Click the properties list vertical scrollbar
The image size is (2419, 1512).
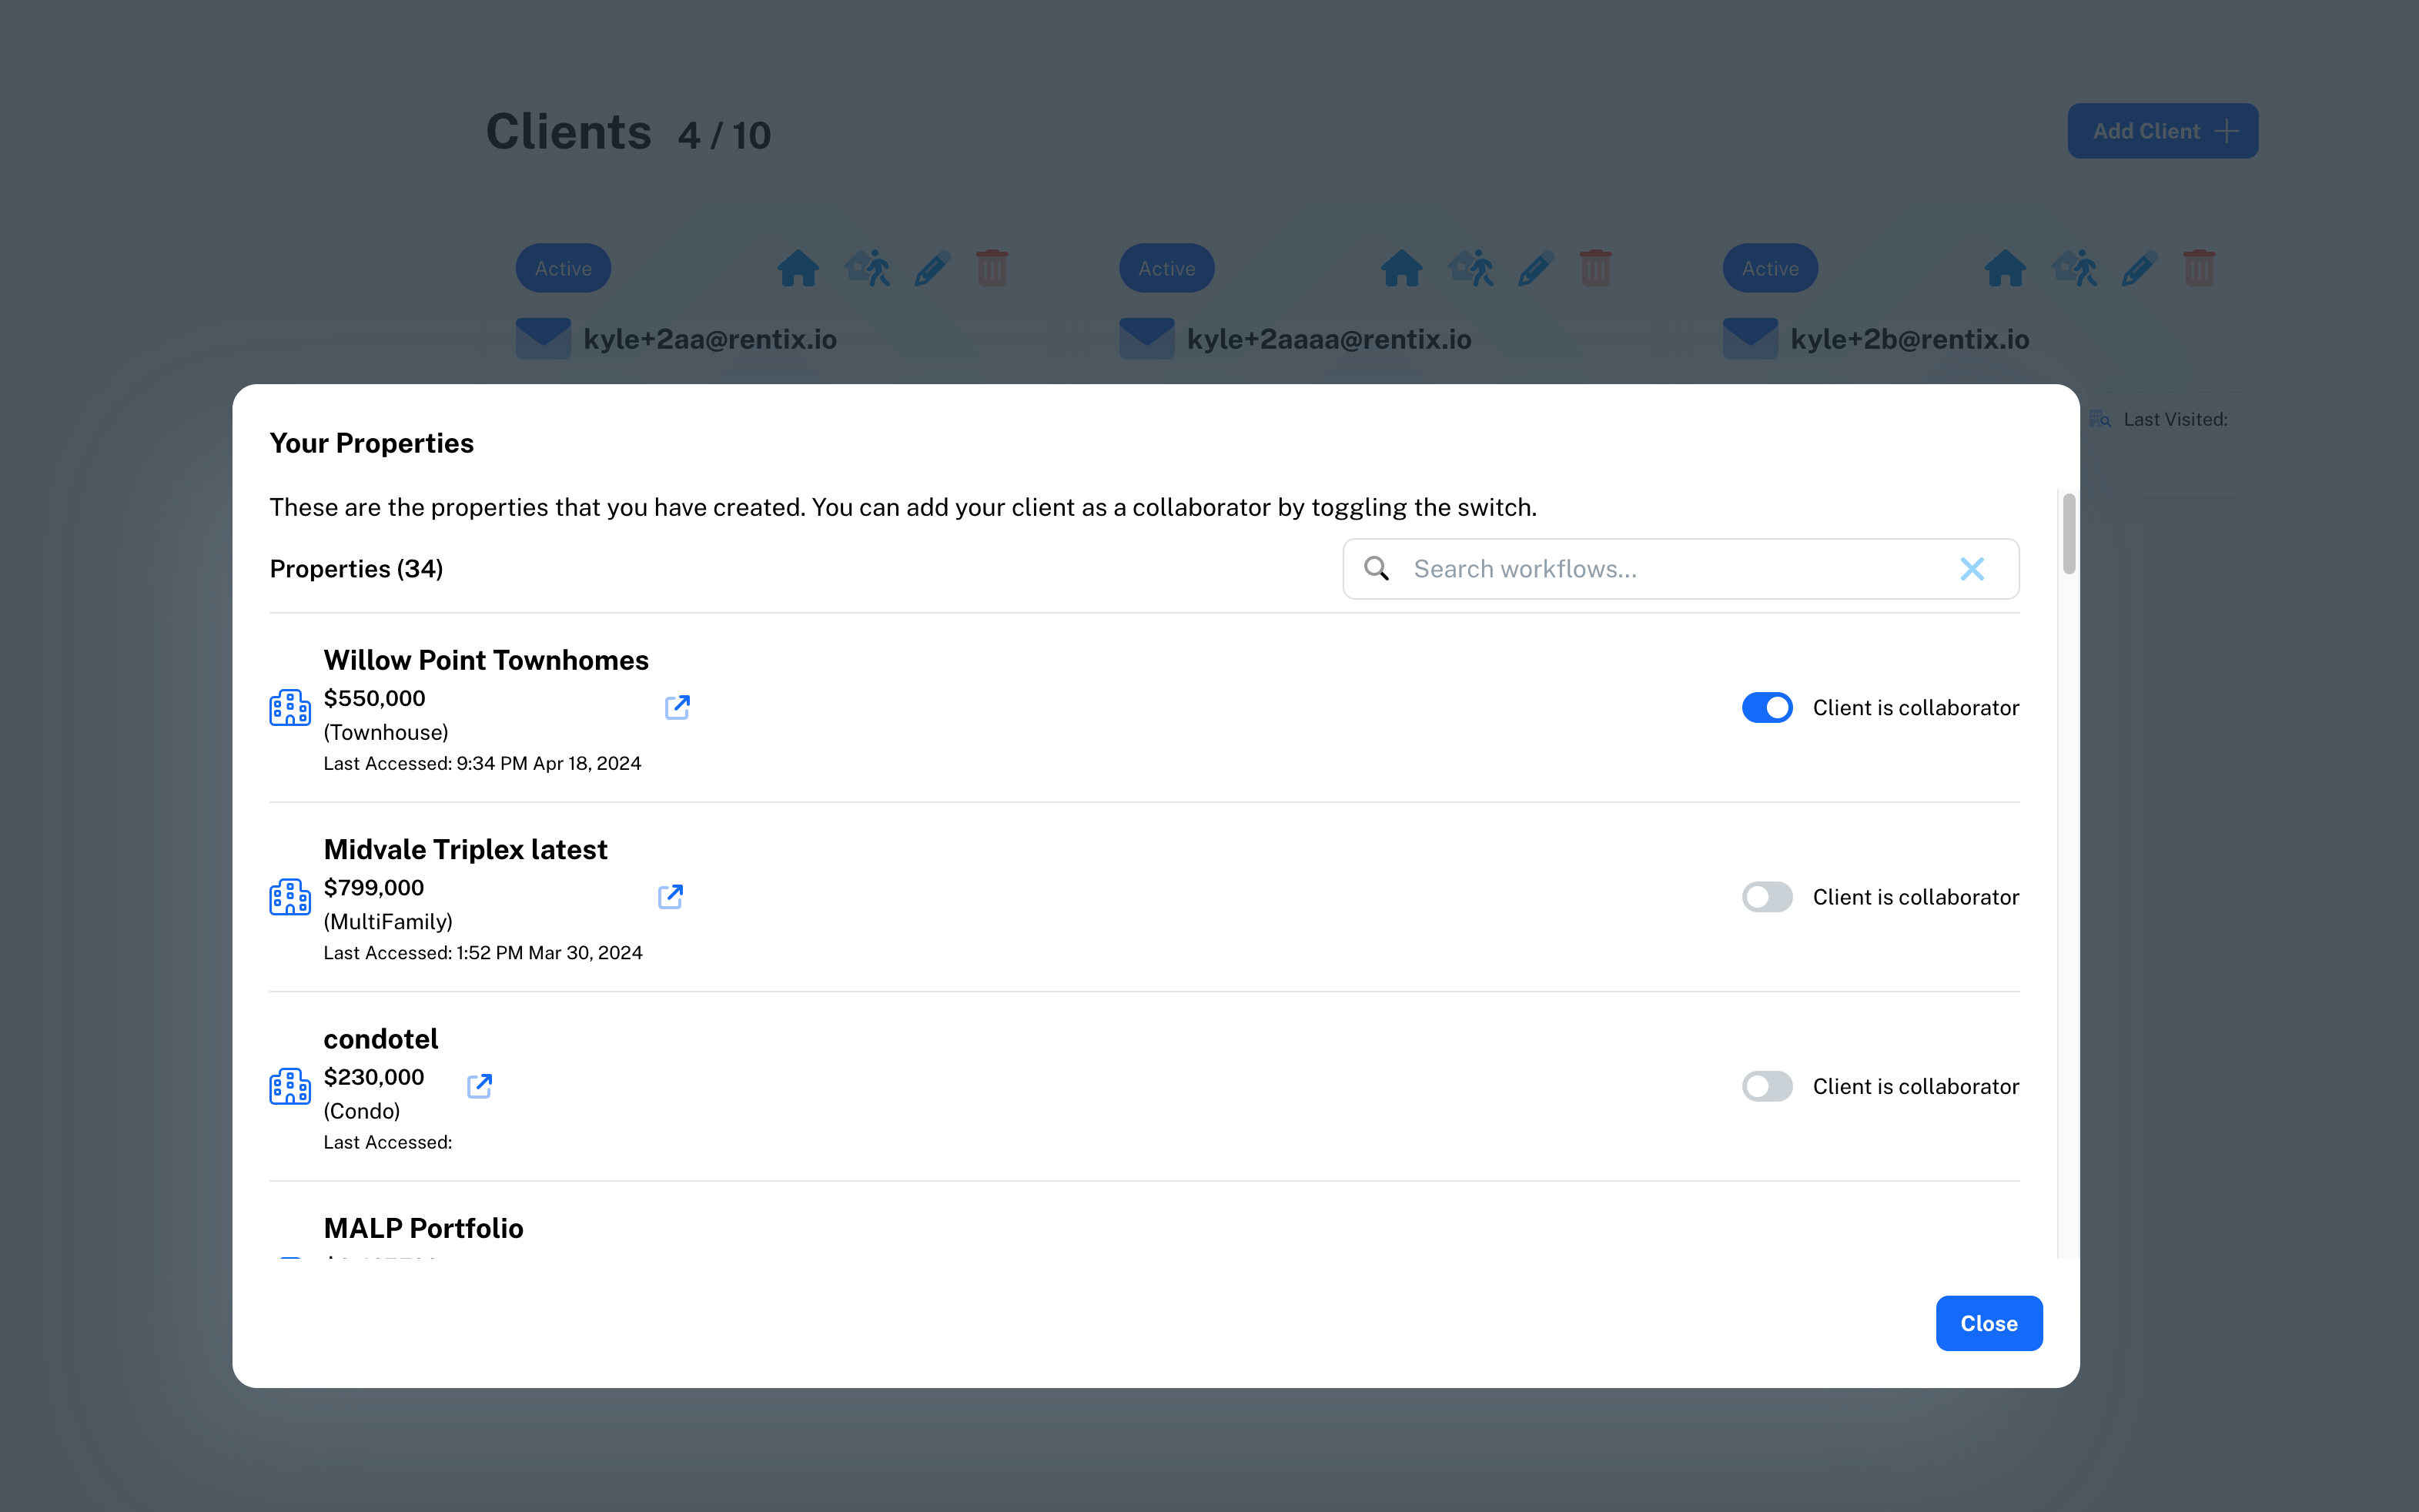tap(2068, 533)
